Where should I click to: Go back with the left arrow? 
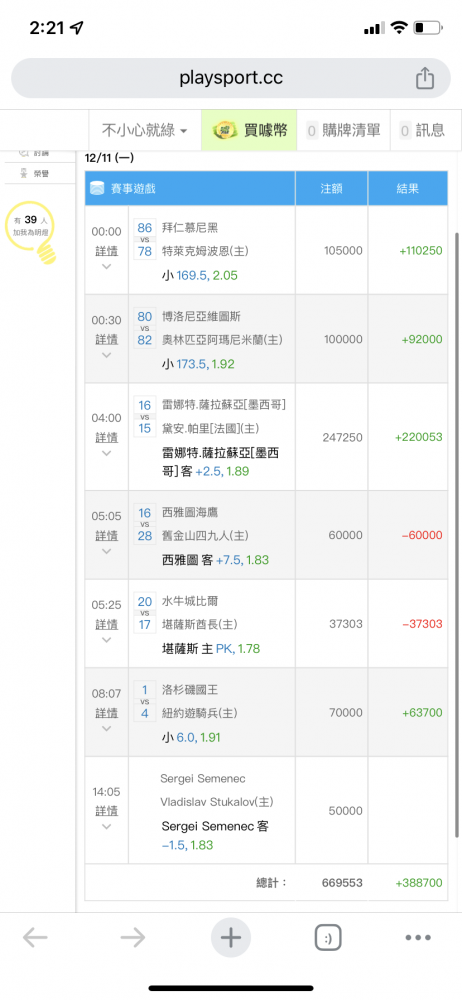pos(35,937)
